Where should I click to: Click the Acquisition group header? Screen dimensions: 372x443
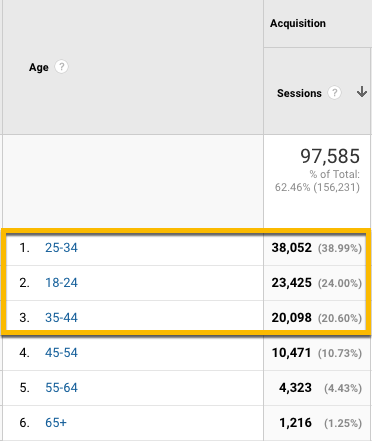tap(298, 23)
